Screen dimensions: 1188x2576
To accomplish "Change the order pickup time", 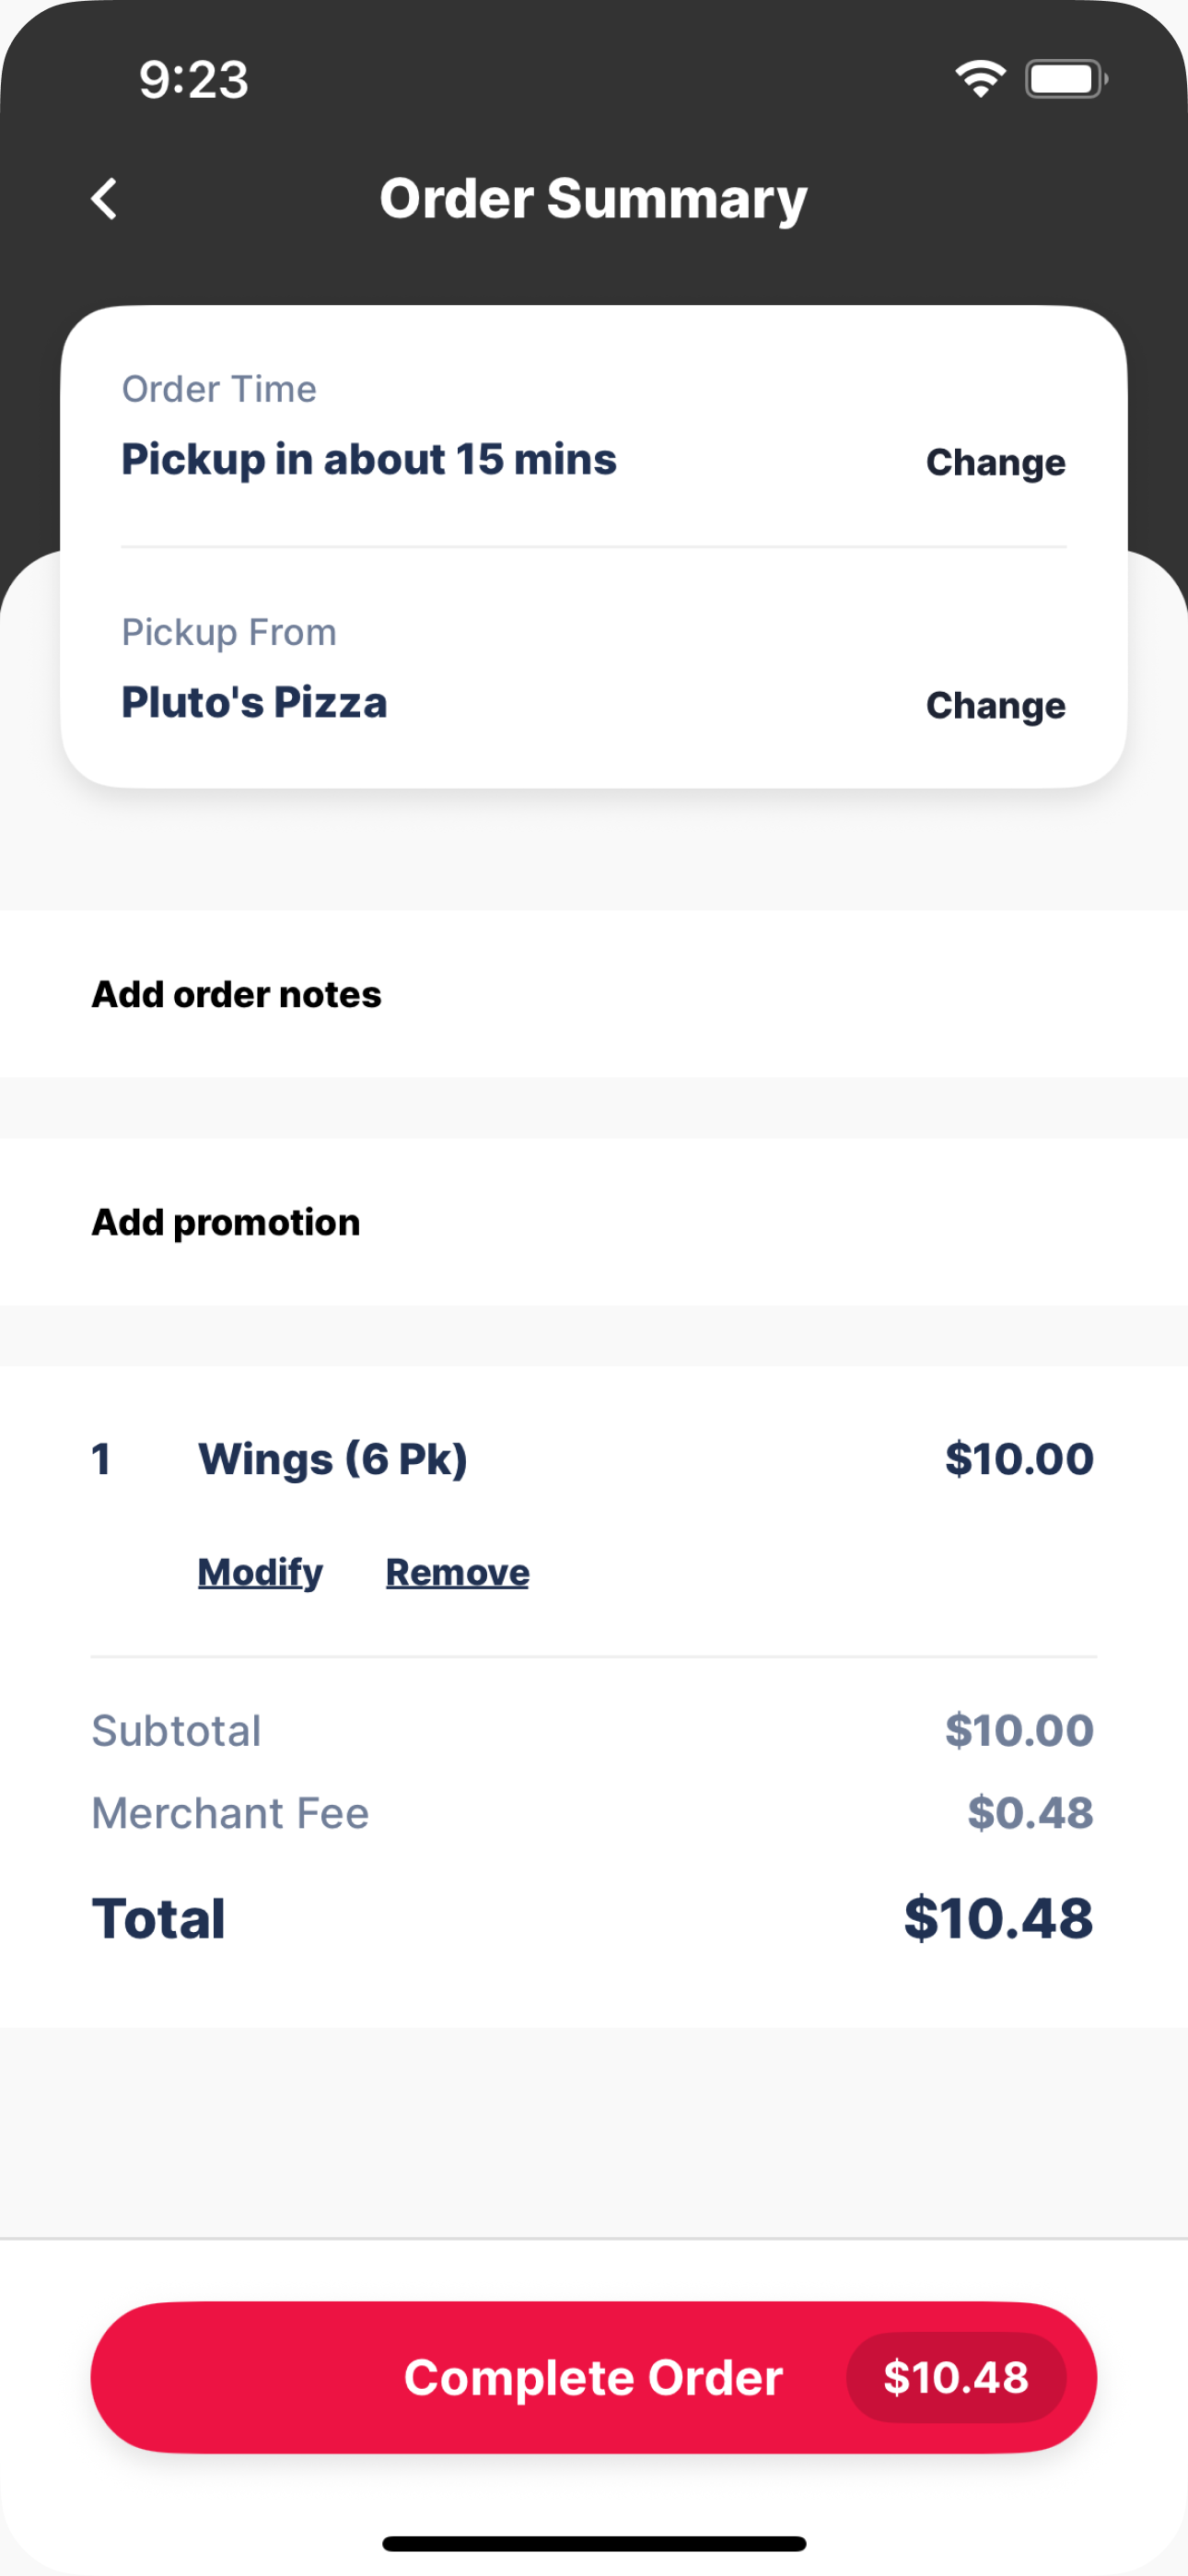I will tap(995, 462).
